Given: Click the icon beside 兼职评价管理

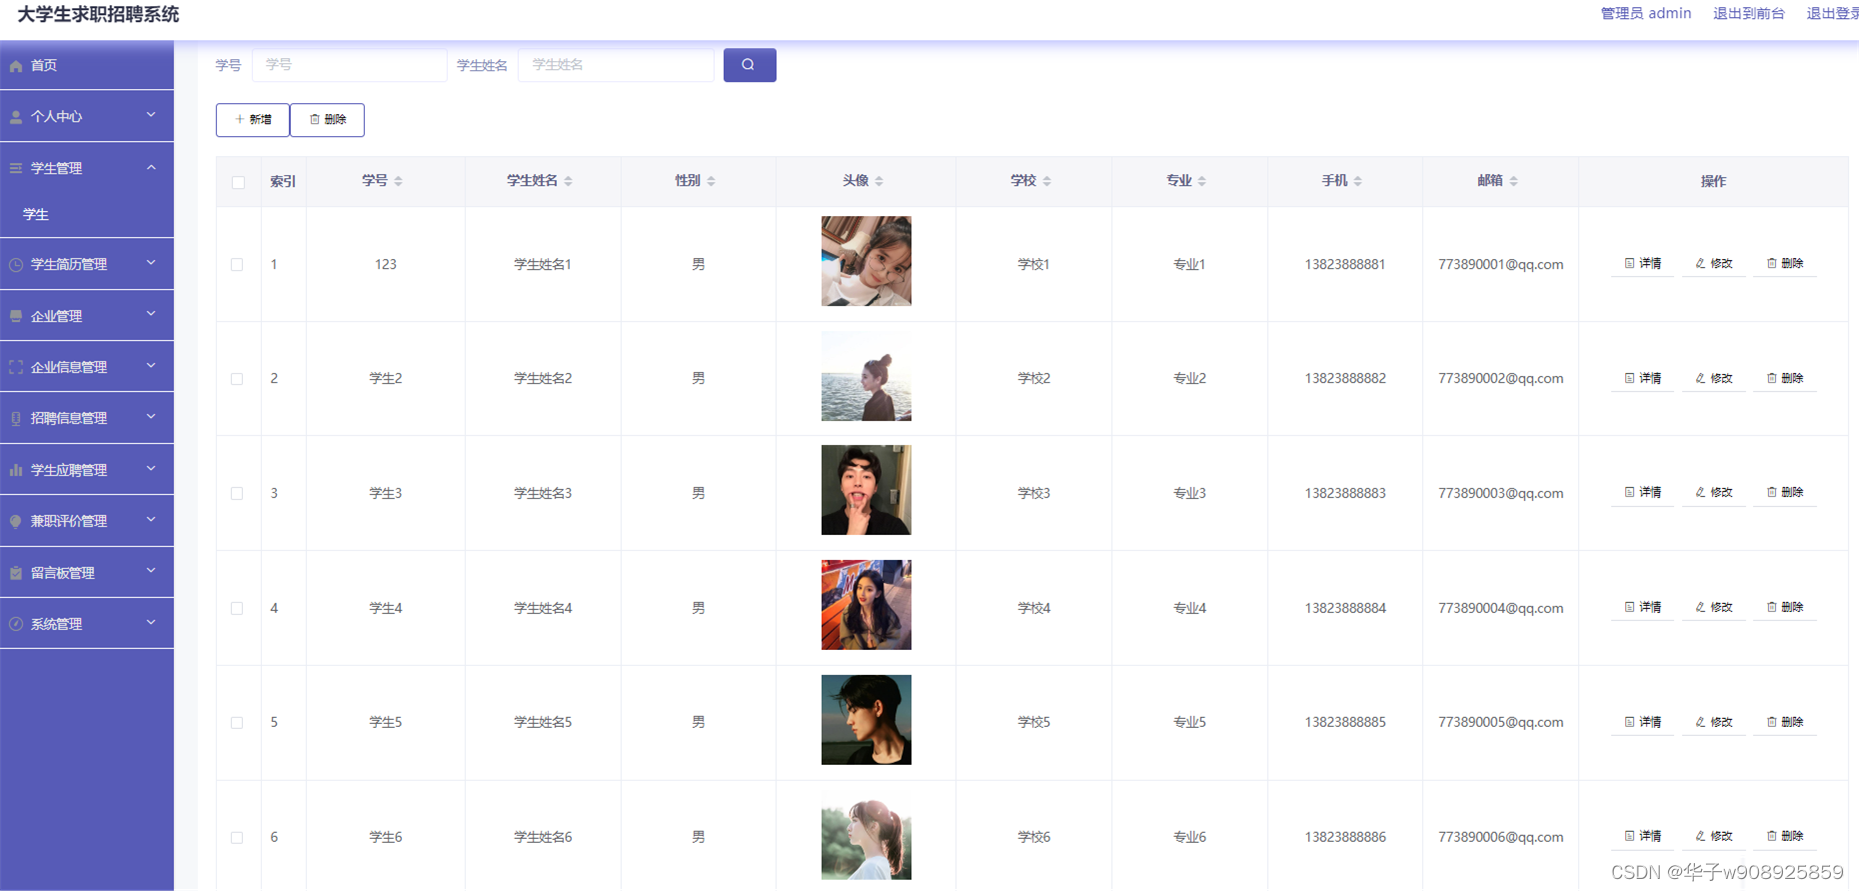Looking at the screenshot, I should [16, 521].
